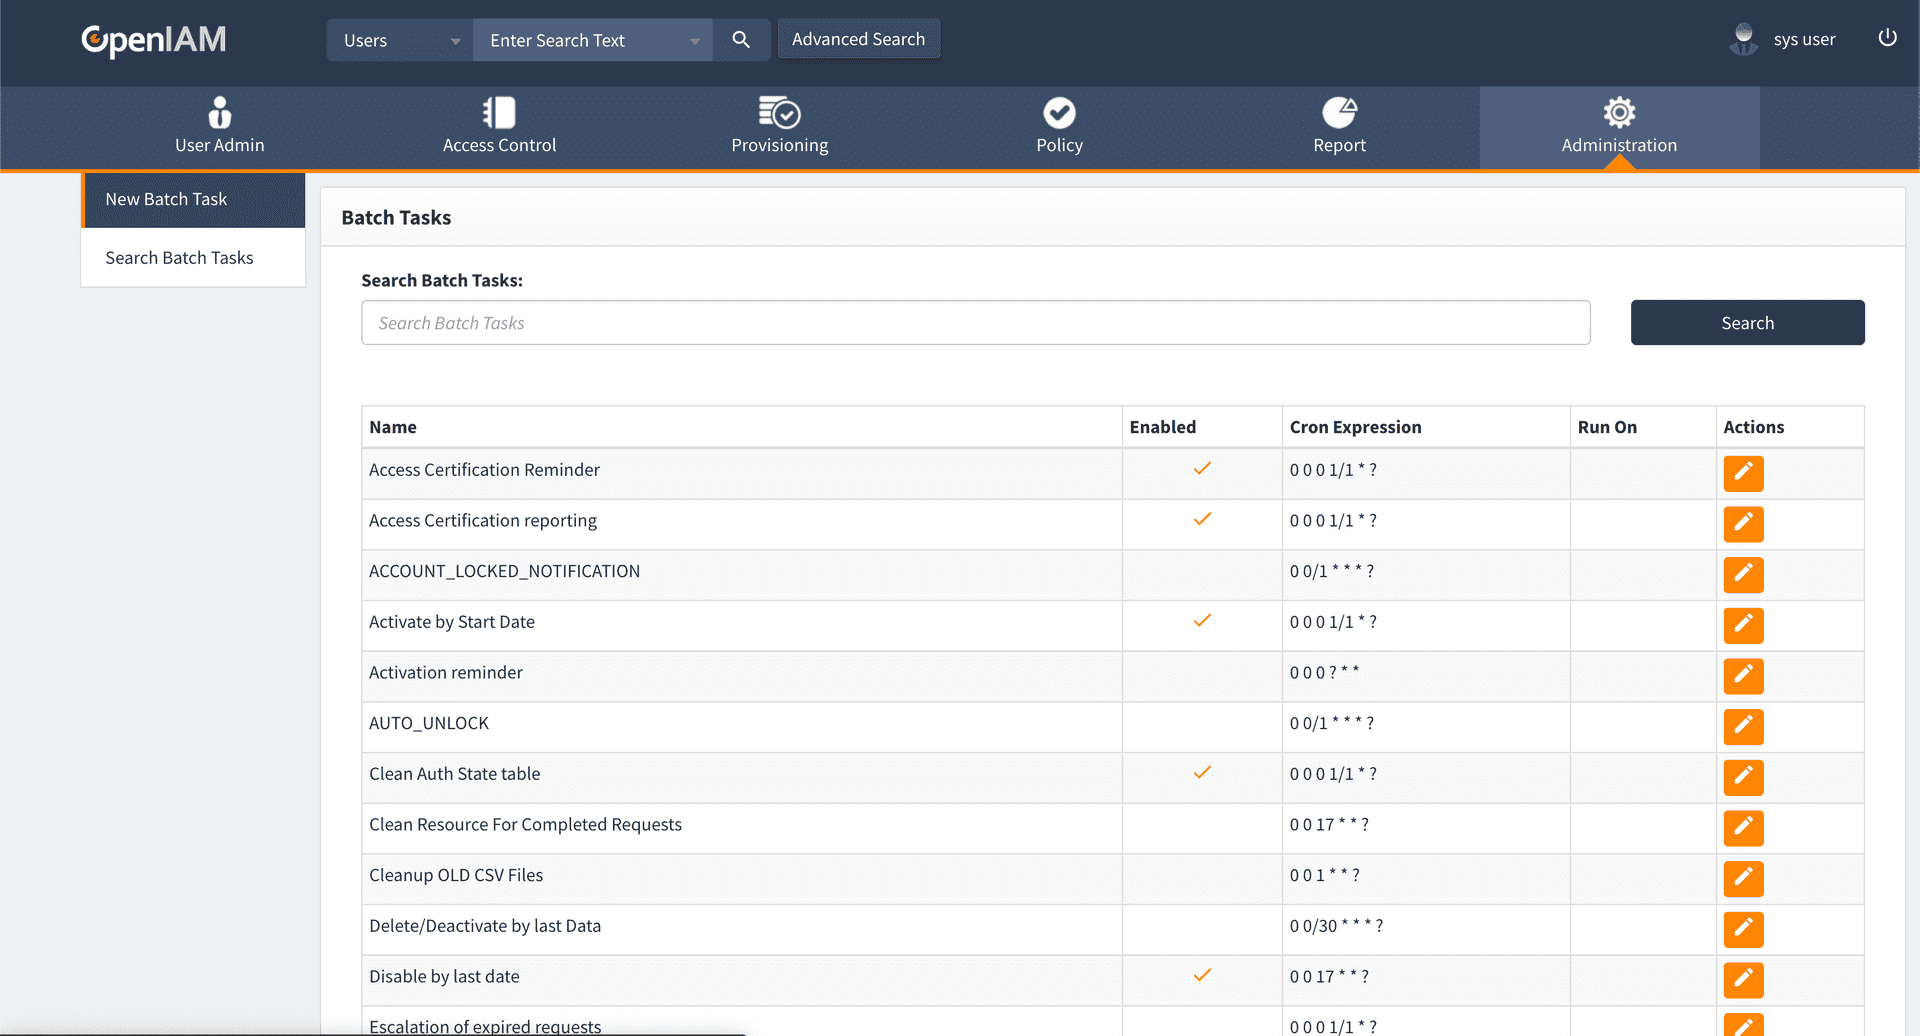Select the Administration gear icon
1920x1036 pixels.
point(1619,112)
